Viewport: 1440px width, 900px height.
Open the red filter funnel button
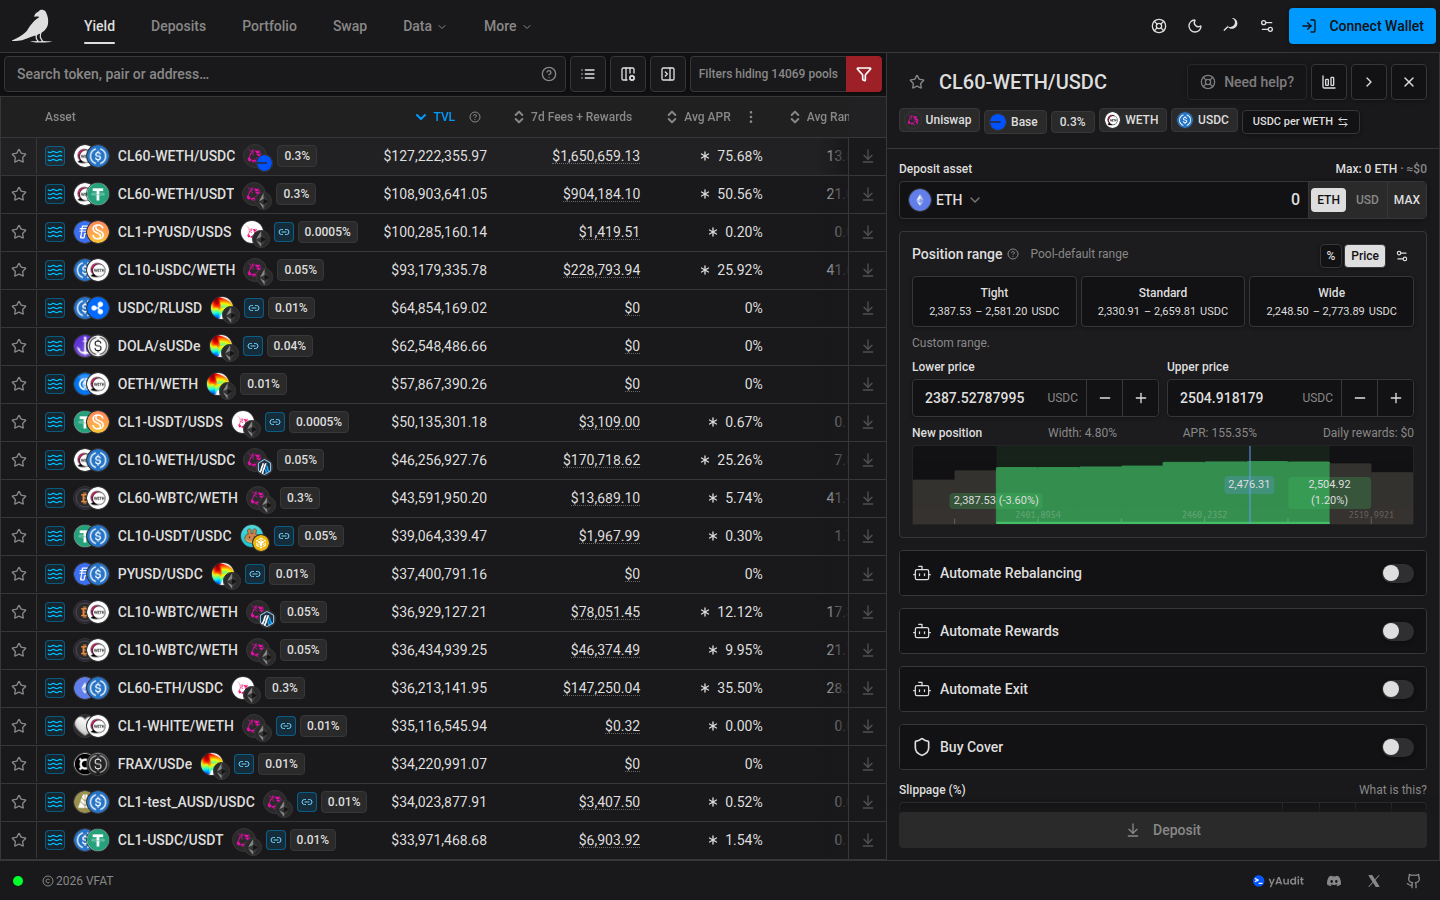[864, 74]
